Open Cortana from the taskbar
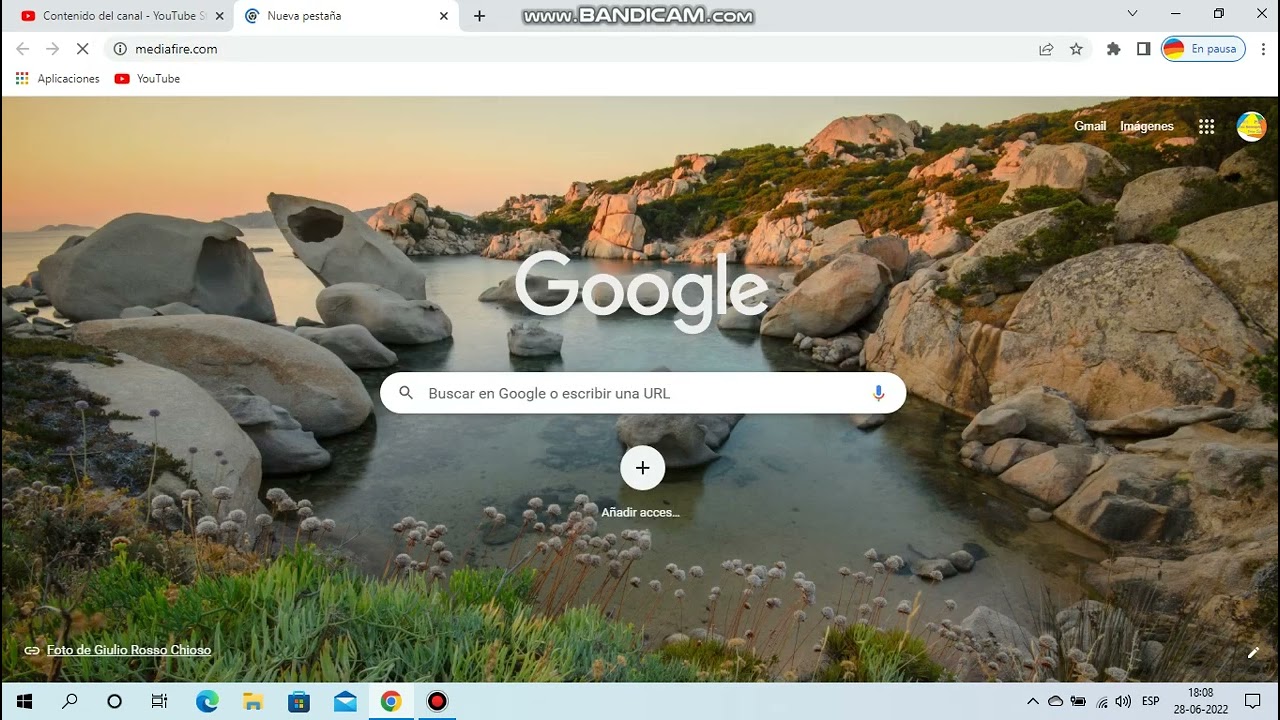Image resolution: width=1280 pixels, height=720 pixels. [x=114, y=701]
